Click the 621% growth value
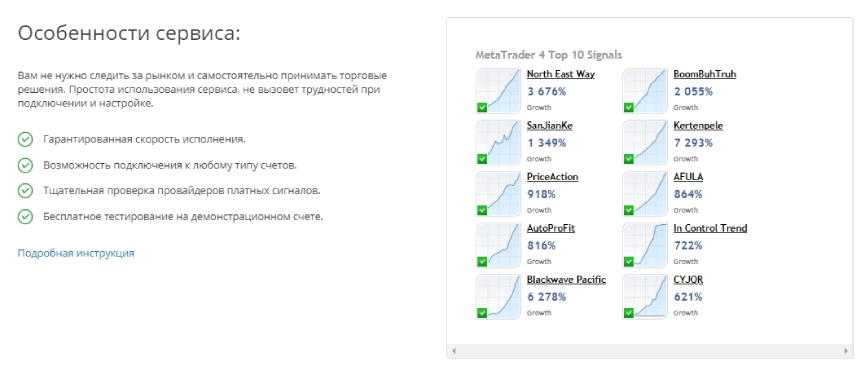This screenshot has width=865, height=366. pos(688,297)
